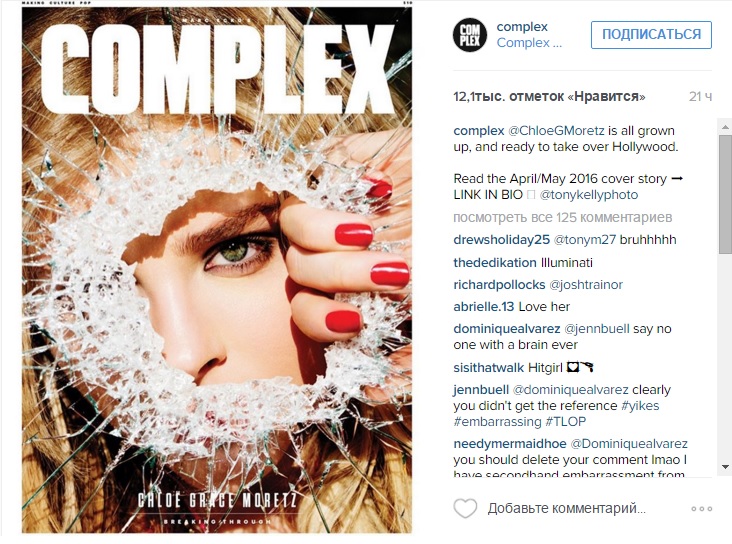732x544 pixels.
Task: Click the thededikation username
Action: click(495, 262)
